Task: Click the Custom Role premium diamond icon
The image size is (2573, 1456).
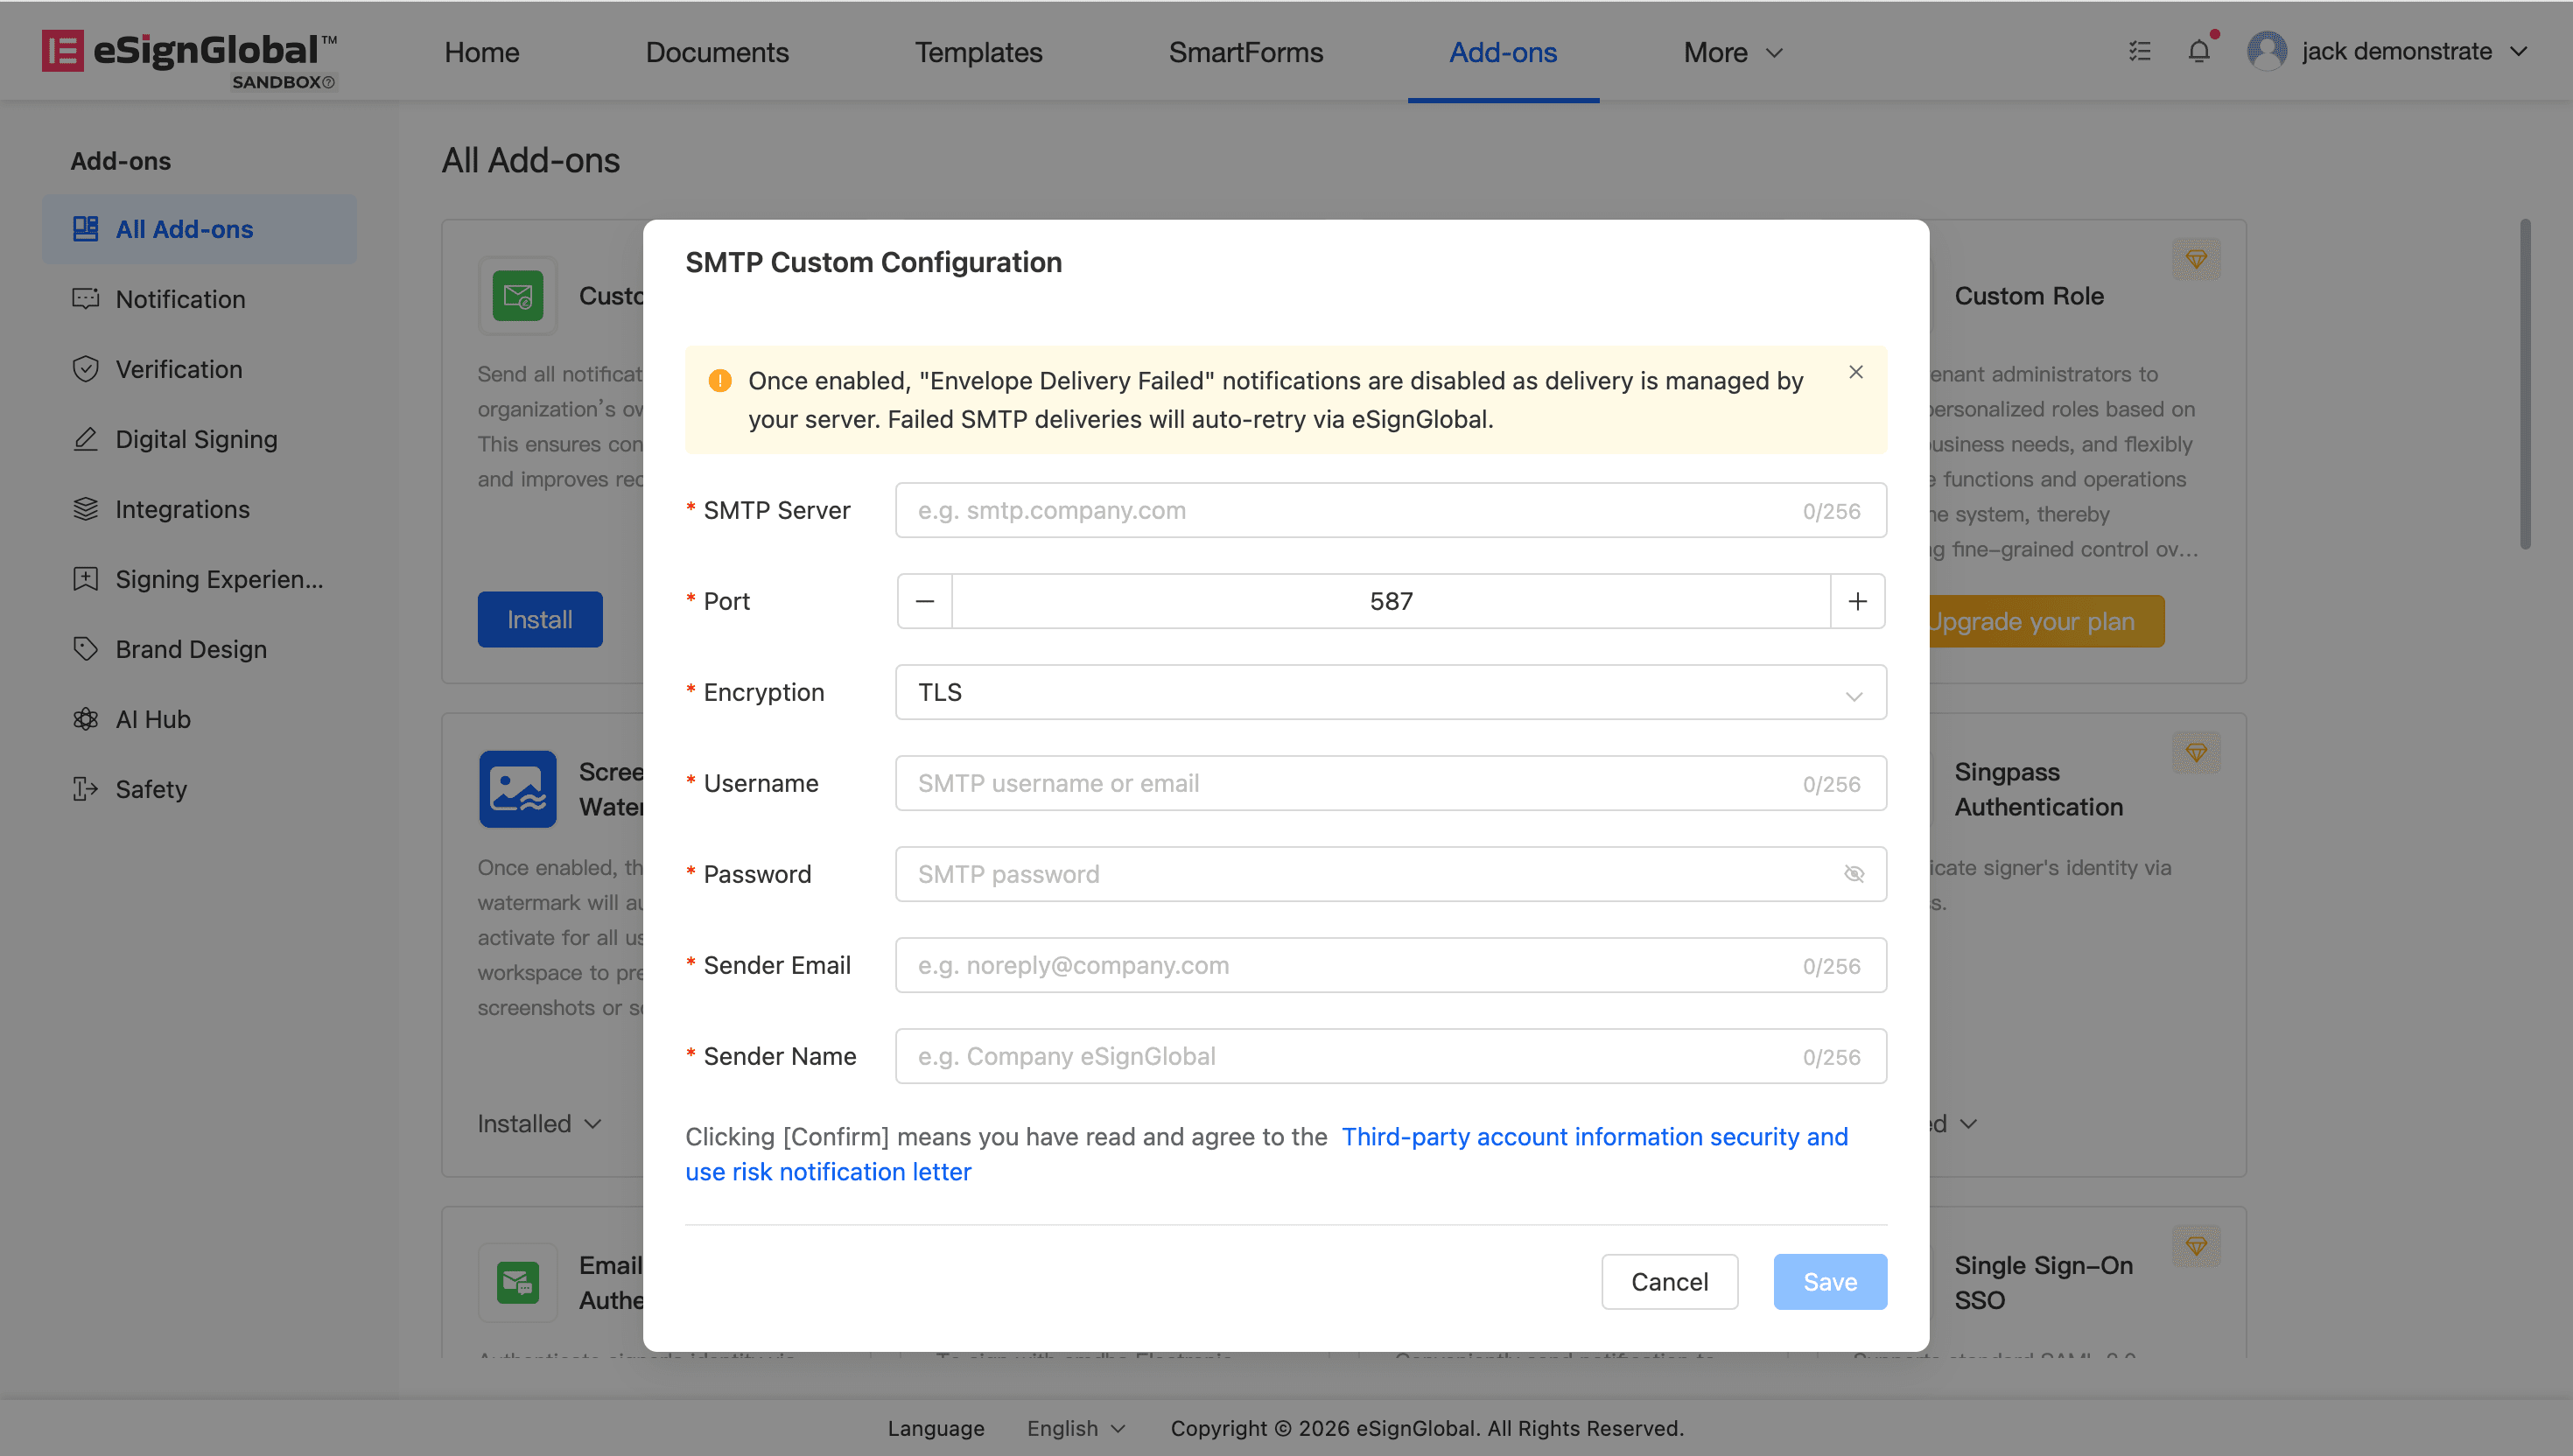Action: coord(2196,259)
